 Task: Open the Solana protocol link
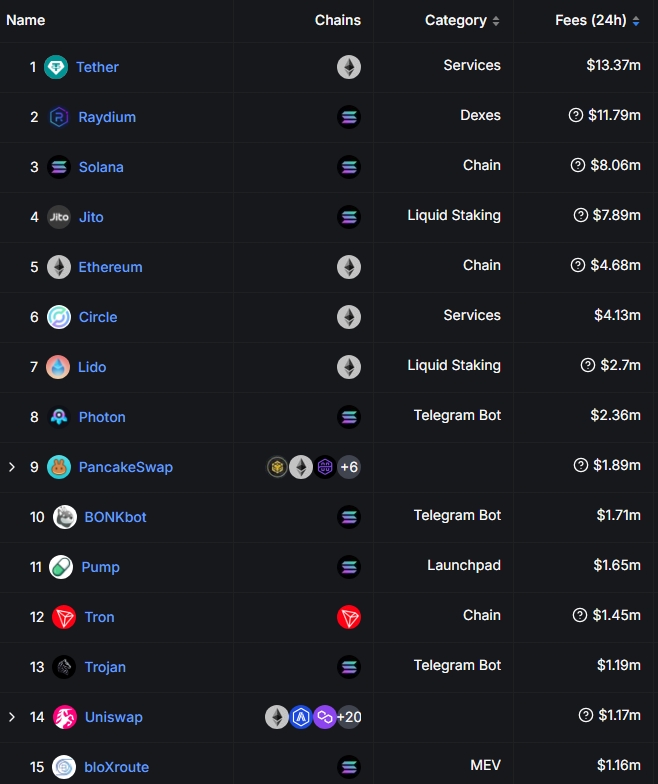101,167
